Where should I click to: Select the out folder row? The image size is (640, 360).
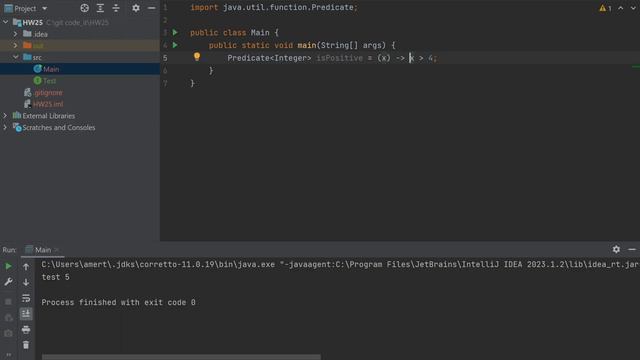[x=80, y=45]
